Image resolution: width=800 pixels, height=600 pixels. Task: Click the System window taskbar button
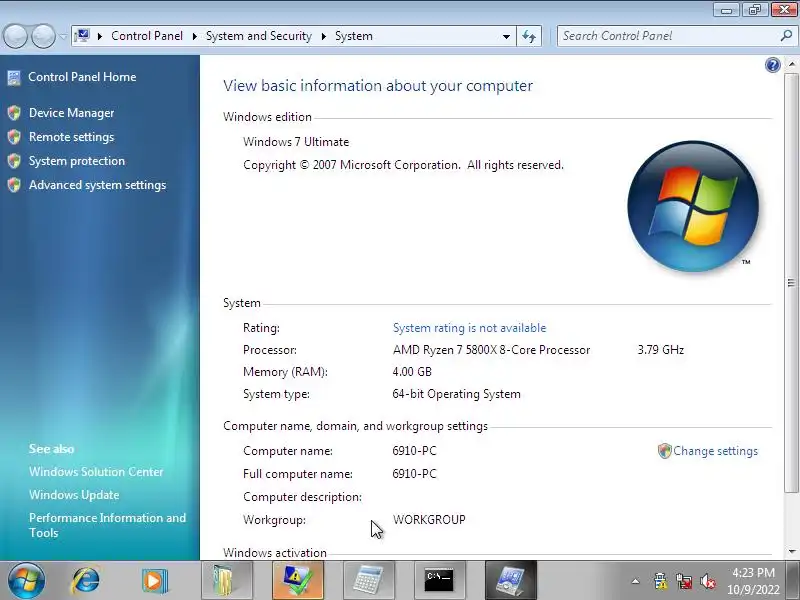point(511,580)
